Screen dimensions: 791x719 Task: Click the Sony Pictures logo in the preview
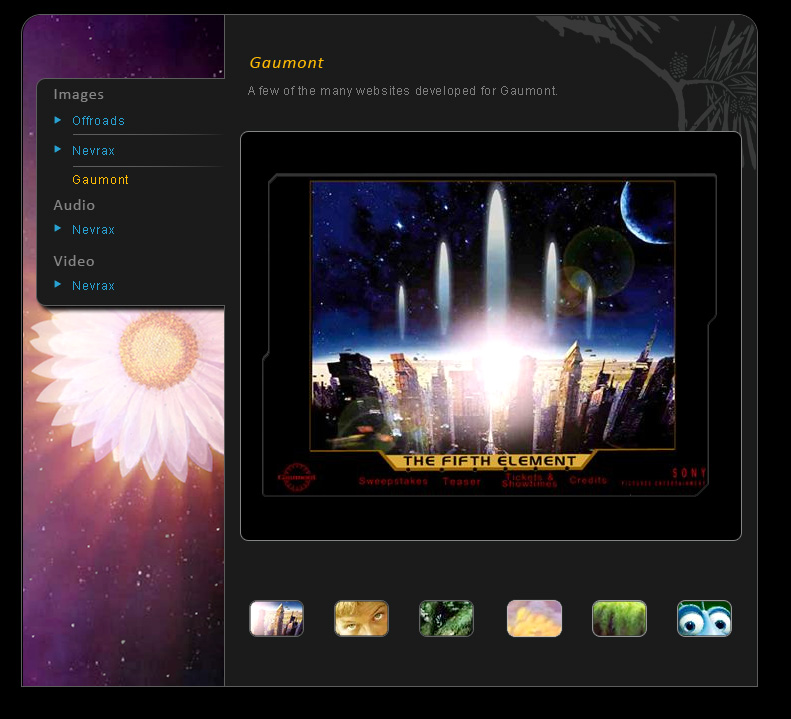pos(663,477)
